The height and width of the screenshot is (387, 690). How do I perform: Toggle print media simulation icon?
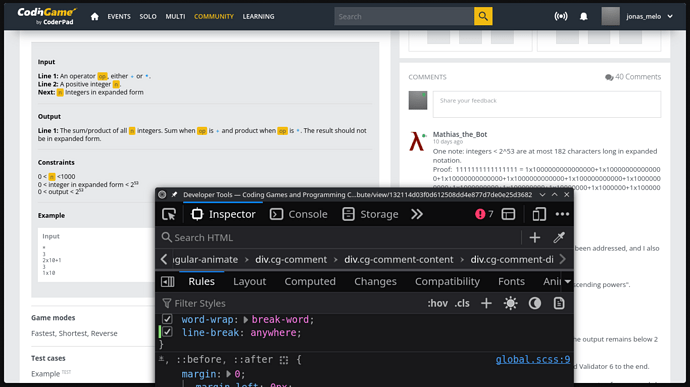[x=559, y=303]
